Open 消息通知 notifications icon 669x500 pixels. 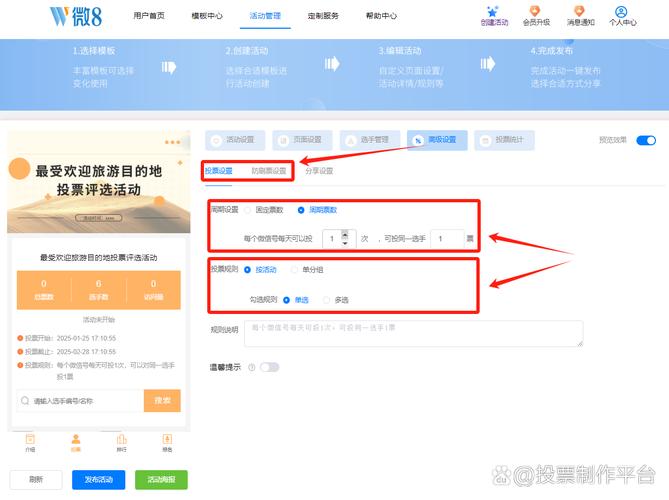(x=579, y=12)
